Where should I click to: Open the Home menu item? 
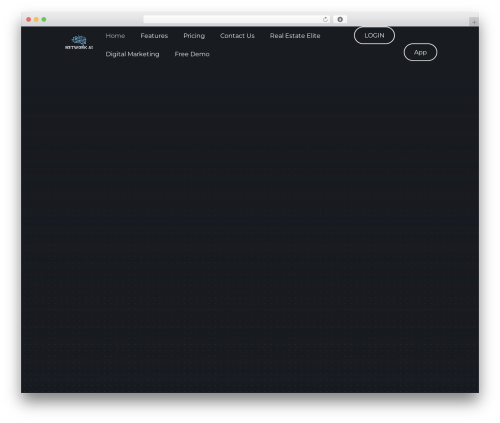point(115,36)
